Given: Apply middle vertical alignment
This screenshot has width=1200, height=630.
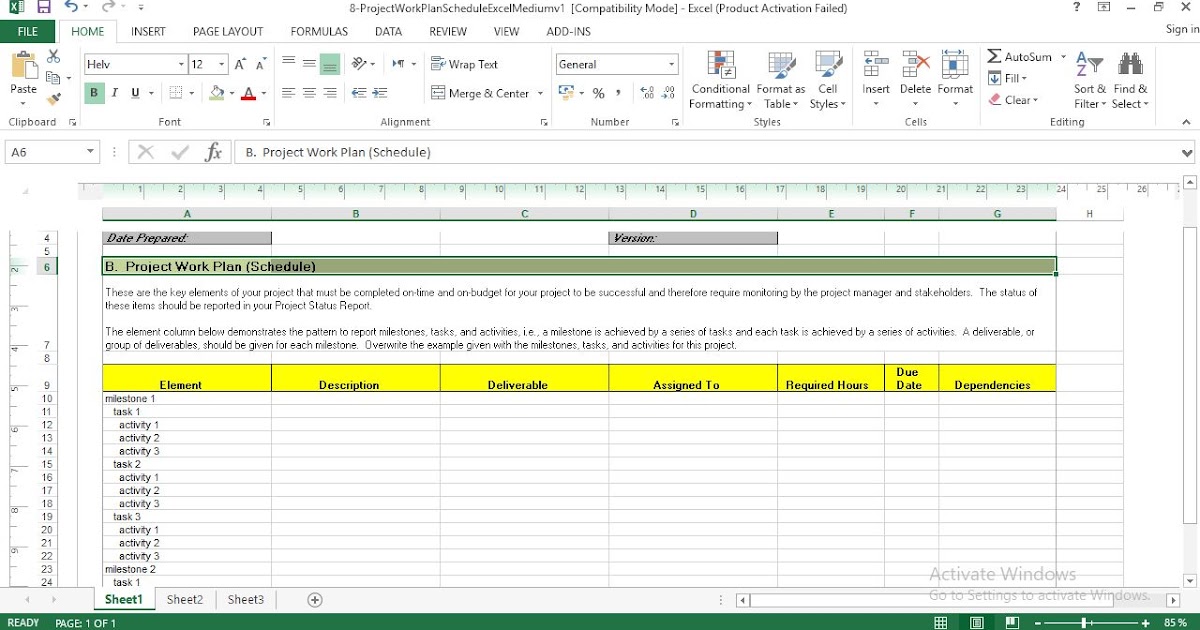Looking at the screenshot, I should (309, 64).
